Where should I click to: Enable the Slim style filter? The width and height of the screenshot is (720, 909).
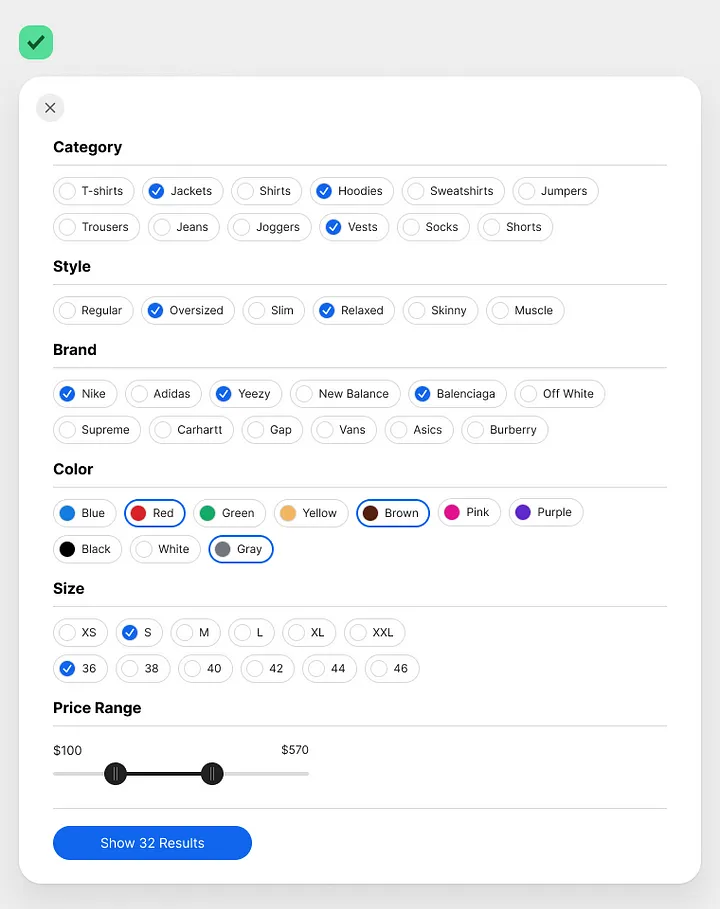click(274, 311)
